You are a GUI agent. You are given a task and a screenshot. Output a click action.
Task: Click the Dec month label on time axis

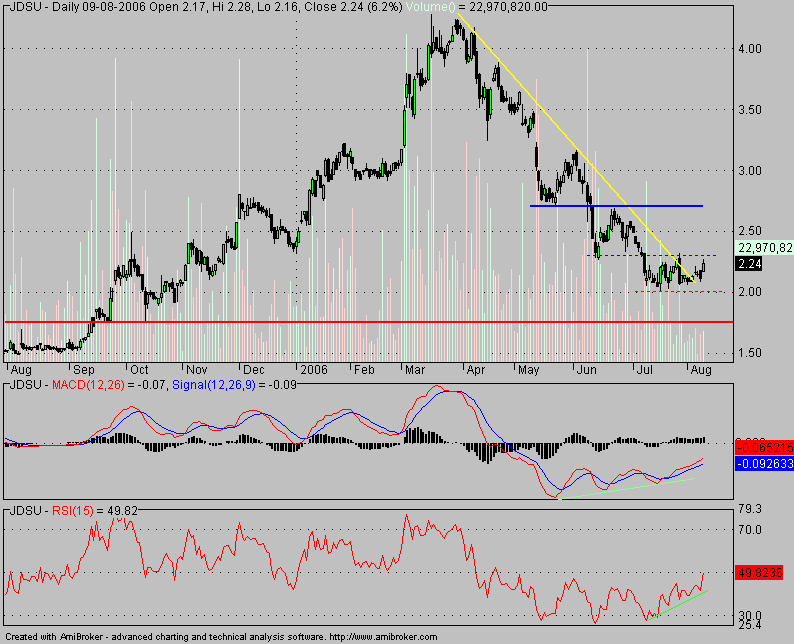pyautogui.click(x=254, y=370)
